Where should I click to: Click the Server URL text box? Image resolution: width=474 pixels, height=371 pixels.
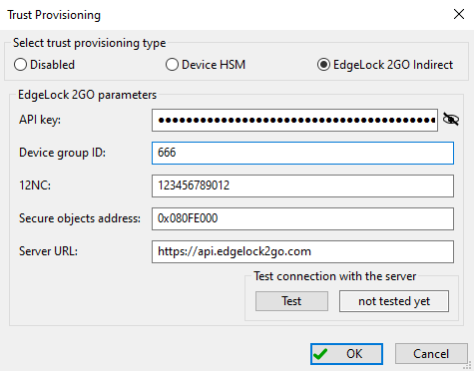point(303,252)
